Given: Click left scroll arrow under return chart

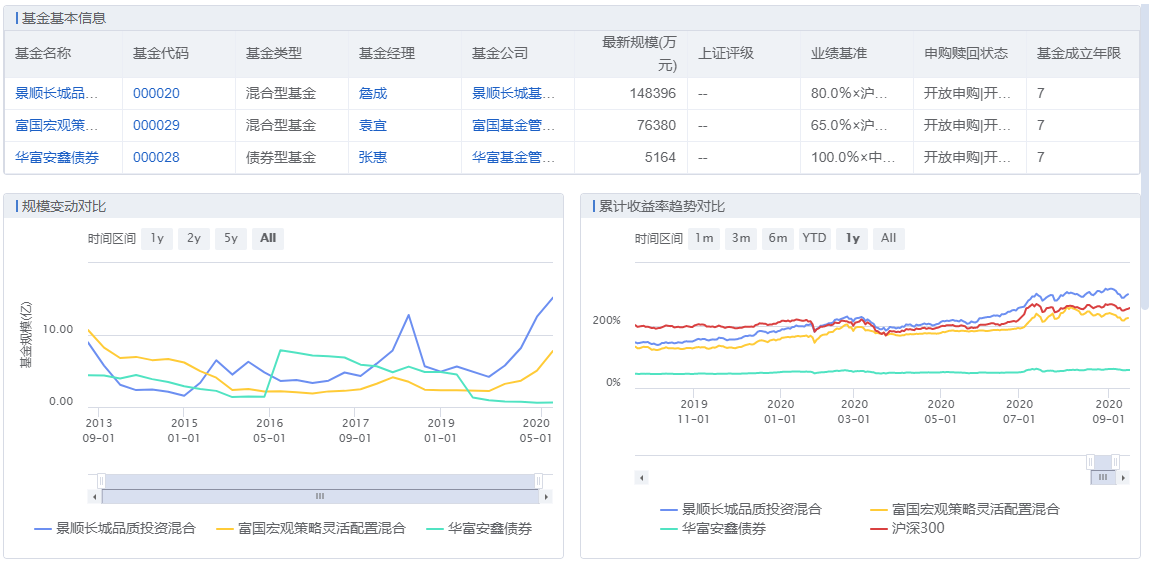Looking at the screenshot, I should click(x=641, y=478).
